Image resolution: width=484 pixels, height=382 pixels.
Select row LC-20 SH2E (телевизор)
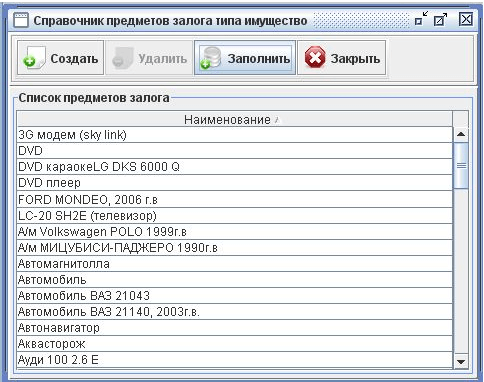pyautogui.click(x=235, y=215)
